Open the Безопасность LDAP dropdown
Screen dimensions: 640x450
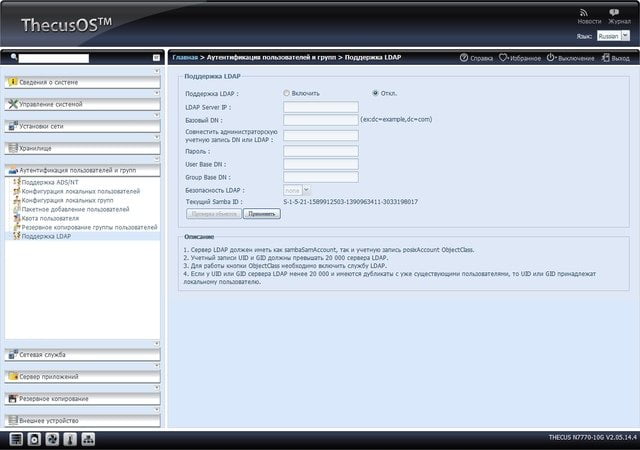(x=297, y=190)
